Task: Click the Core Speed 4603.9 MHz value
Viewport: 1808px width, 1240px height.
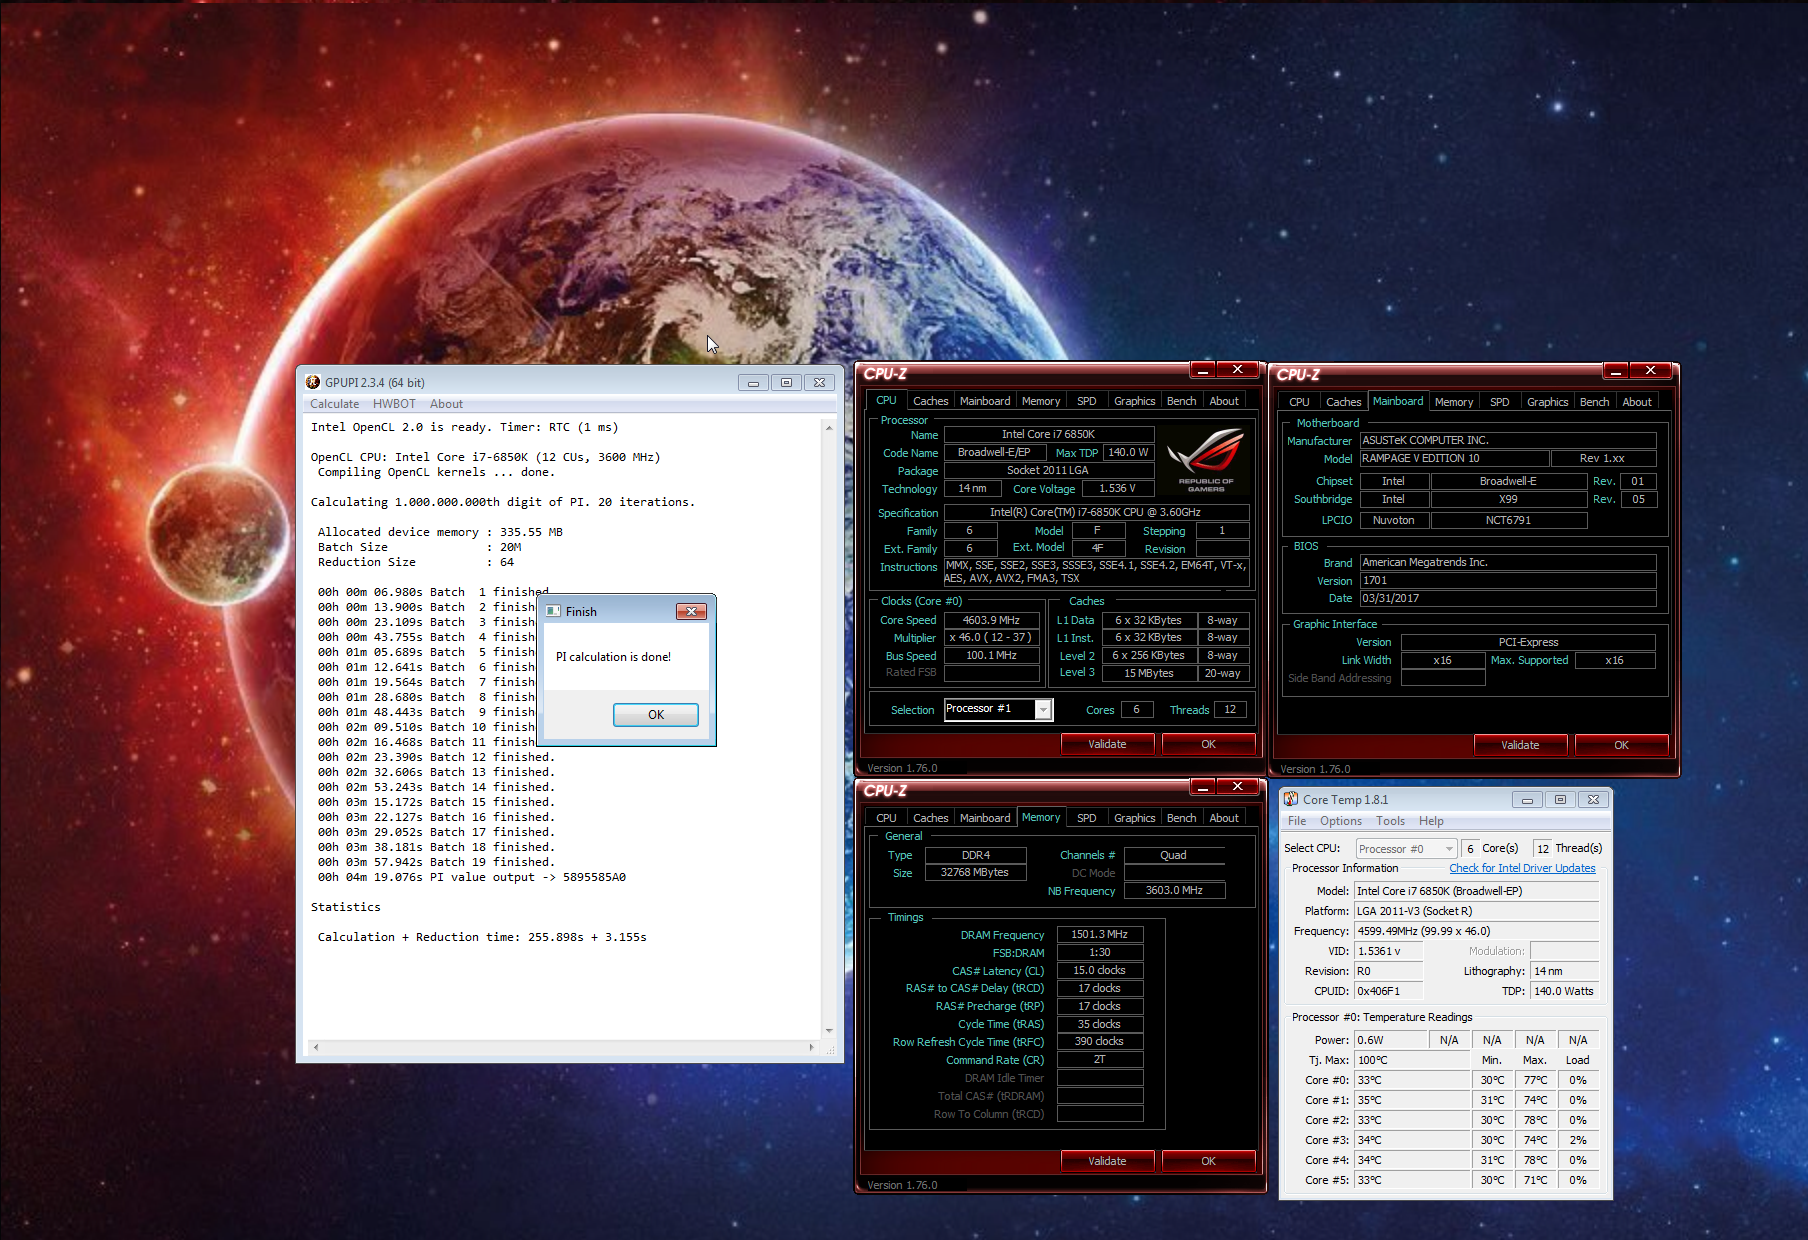Action: [x=991, y=620]
